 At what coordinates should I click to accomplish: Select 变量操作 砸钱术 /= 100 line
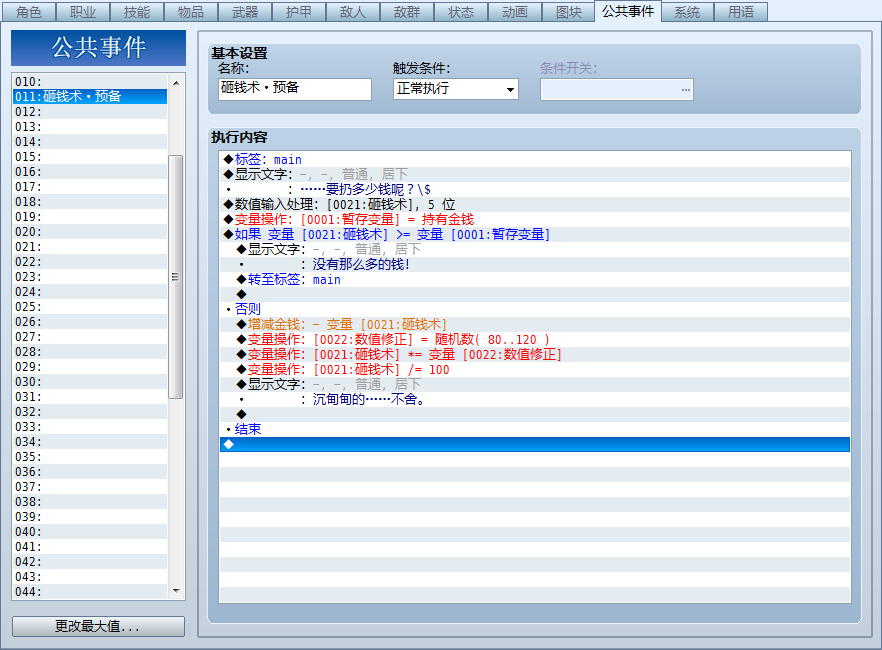pos(535,369)
